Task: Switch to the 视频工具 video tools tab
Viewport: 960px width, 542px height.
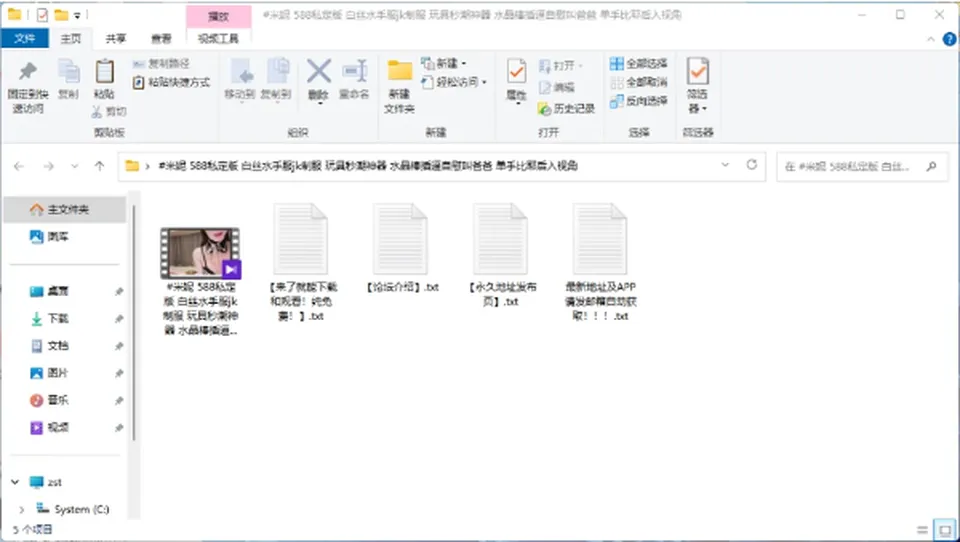Action: click(219, 39)
